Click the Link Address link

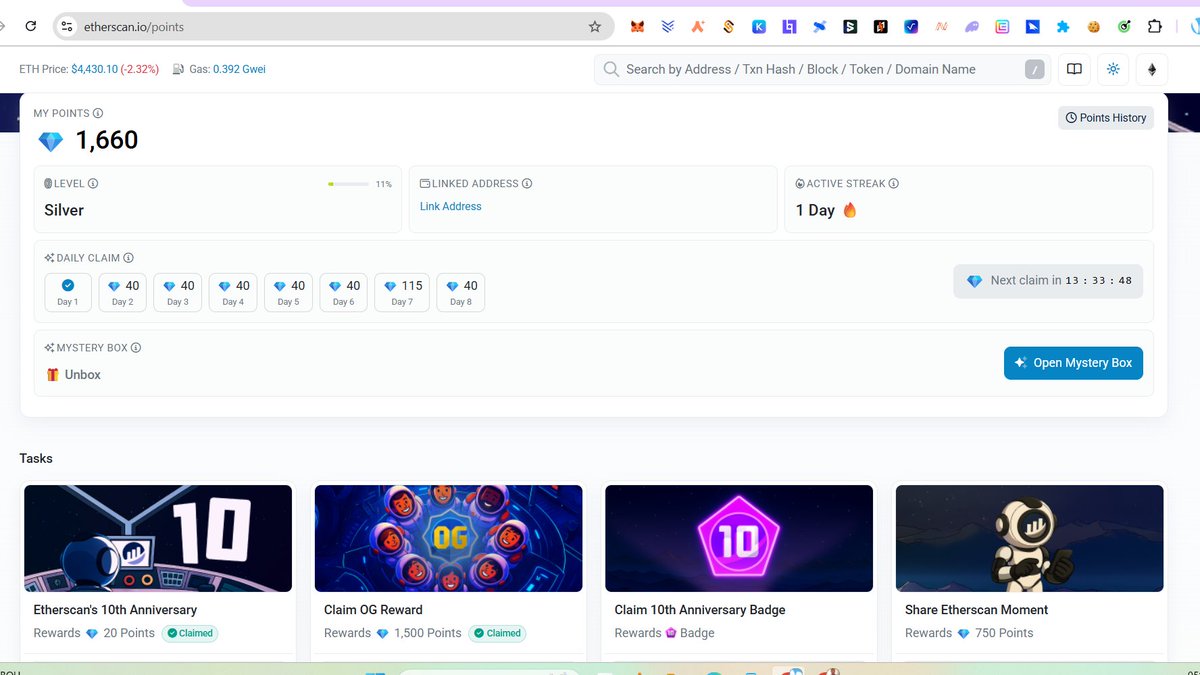point(451,206)
